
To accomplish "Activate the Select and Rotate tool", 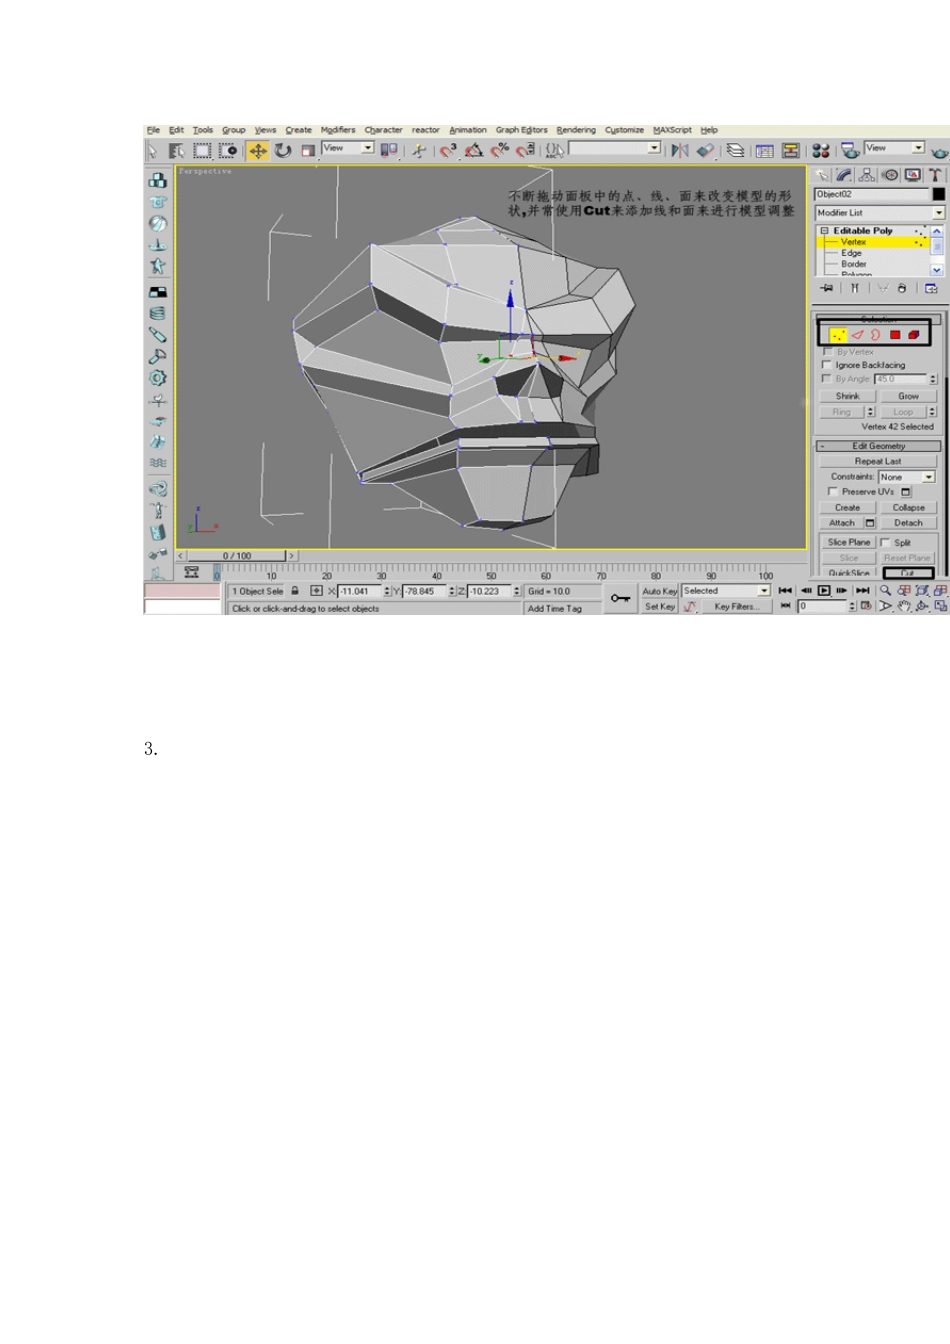I will pos(283,150).
